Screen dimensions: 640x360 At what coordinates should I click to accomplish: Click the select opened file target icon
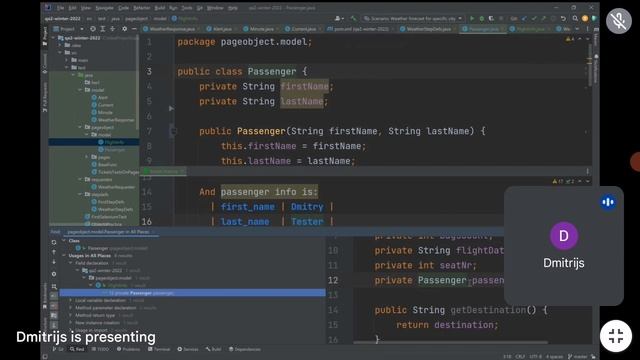pyautogui.click(x=93, y=29)
